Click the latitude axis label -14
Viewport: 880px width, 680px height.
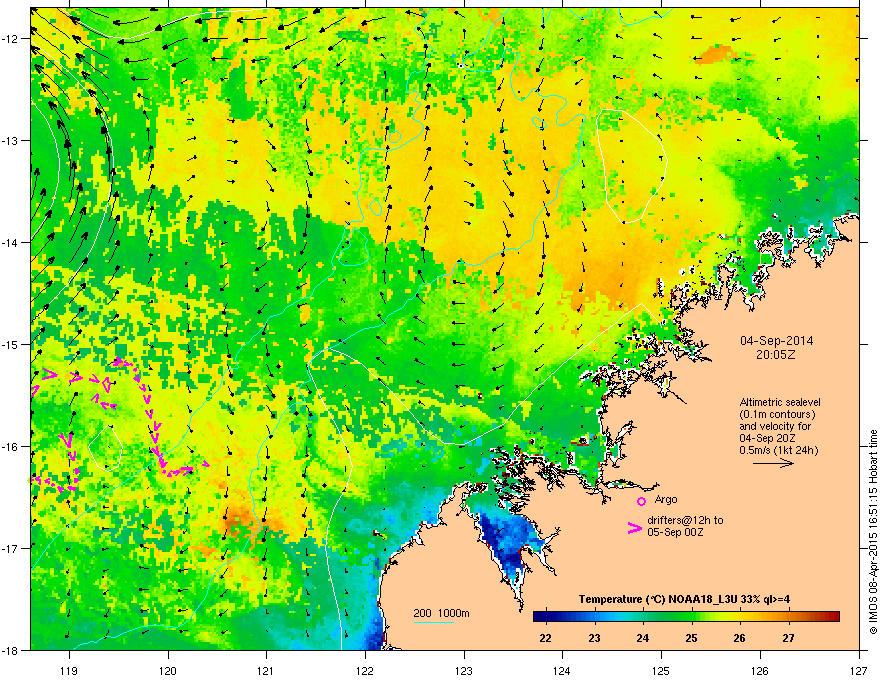coord(11,242)
